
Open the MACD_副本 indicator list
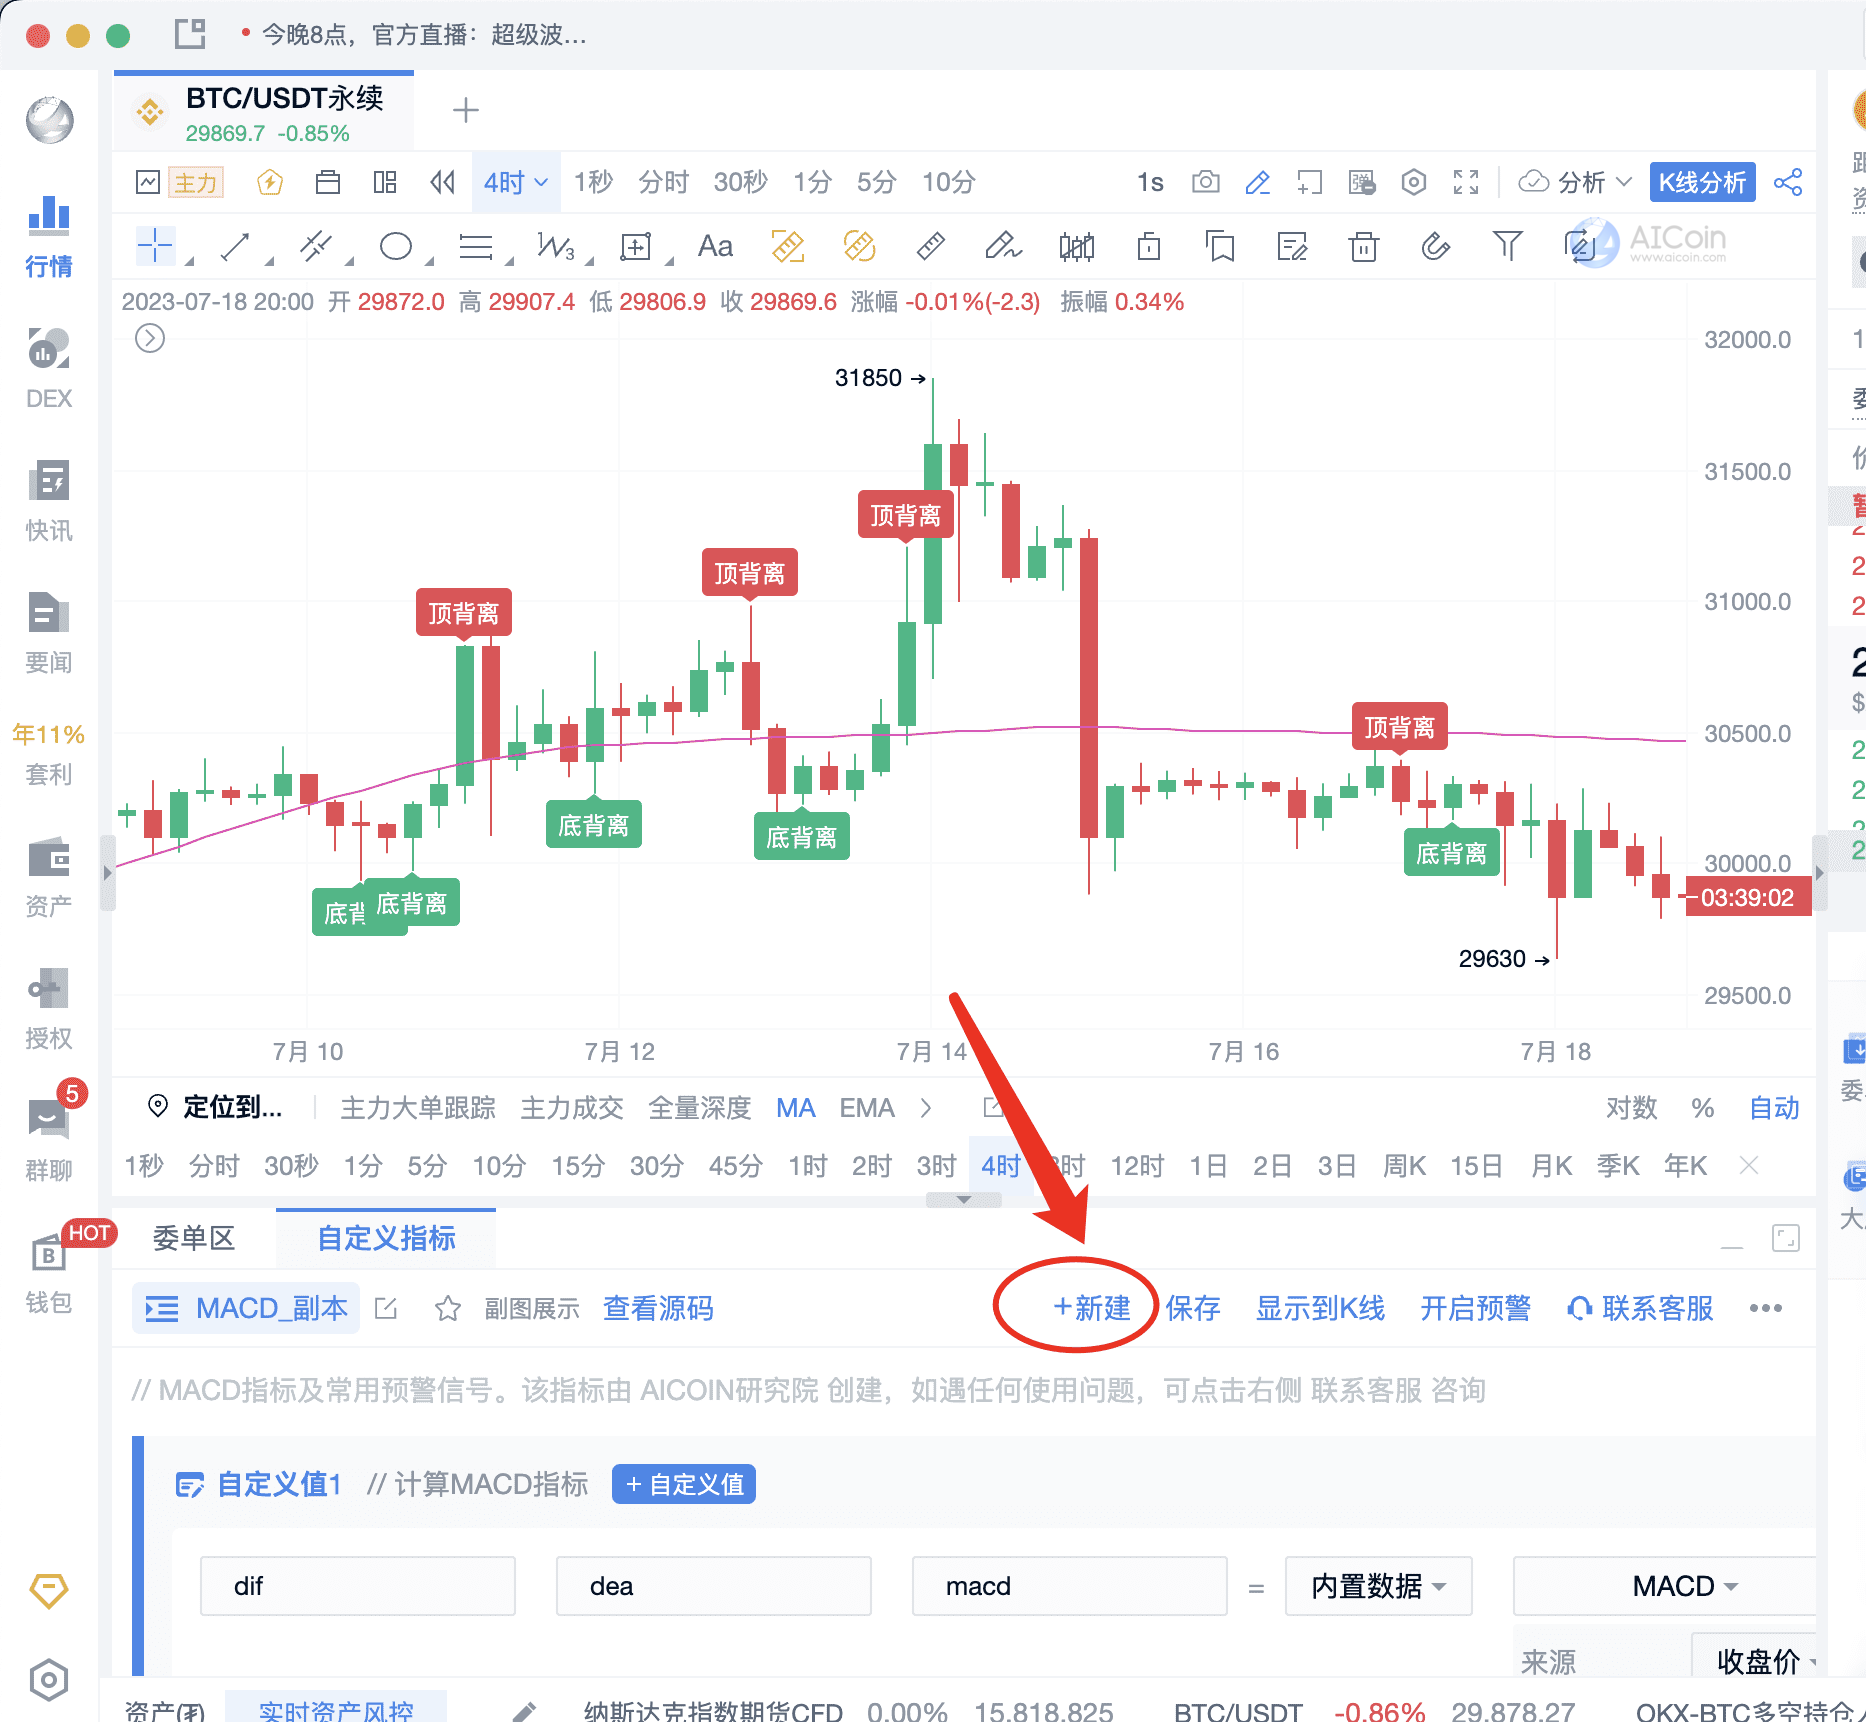pos(246,1308)
